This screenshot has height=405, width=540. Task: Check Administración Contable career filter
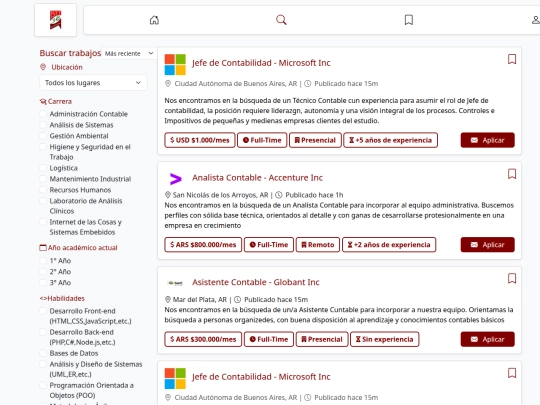(x=43, y=114)
